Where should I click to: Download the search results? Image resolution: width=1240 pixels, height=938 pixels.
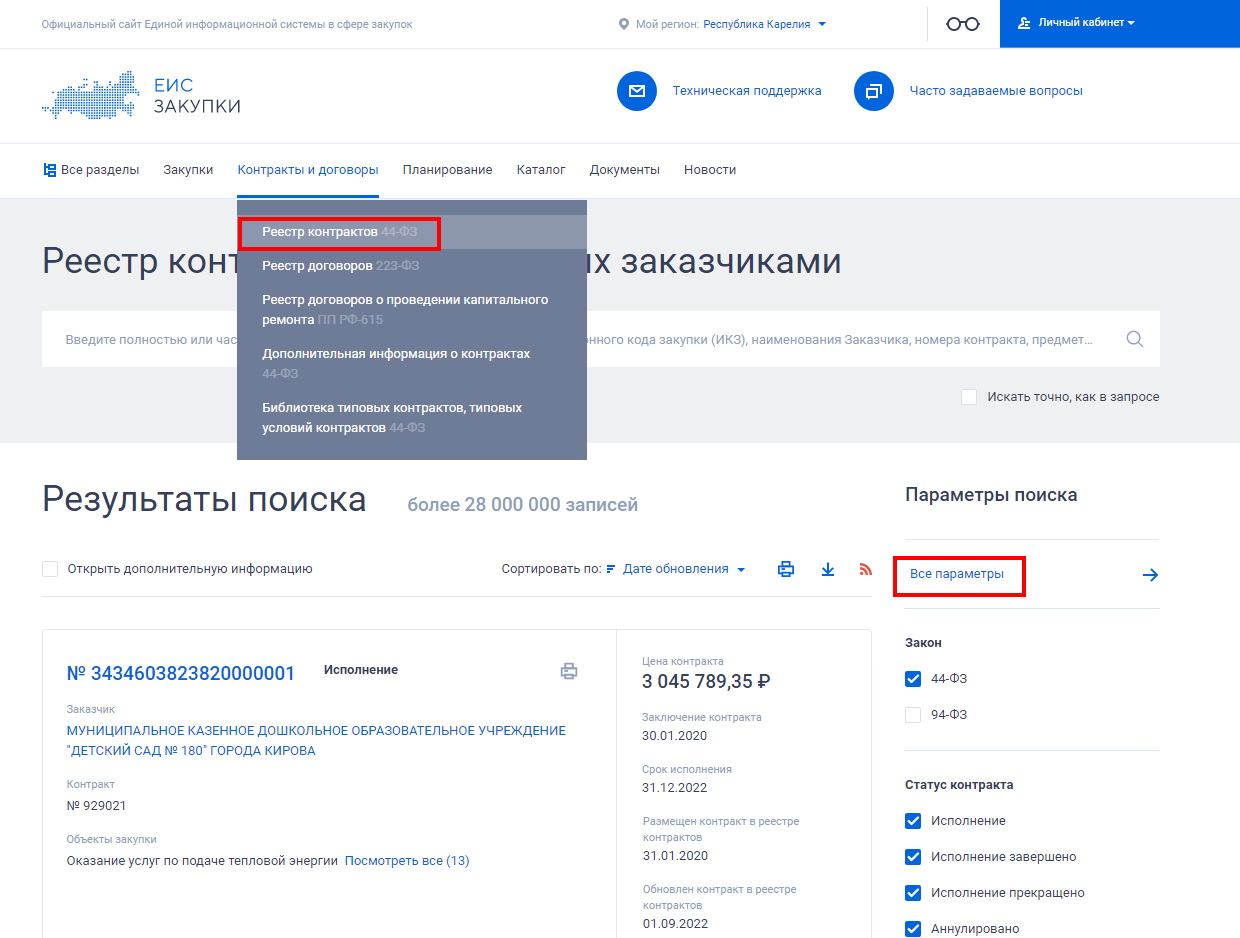(828, 569)
